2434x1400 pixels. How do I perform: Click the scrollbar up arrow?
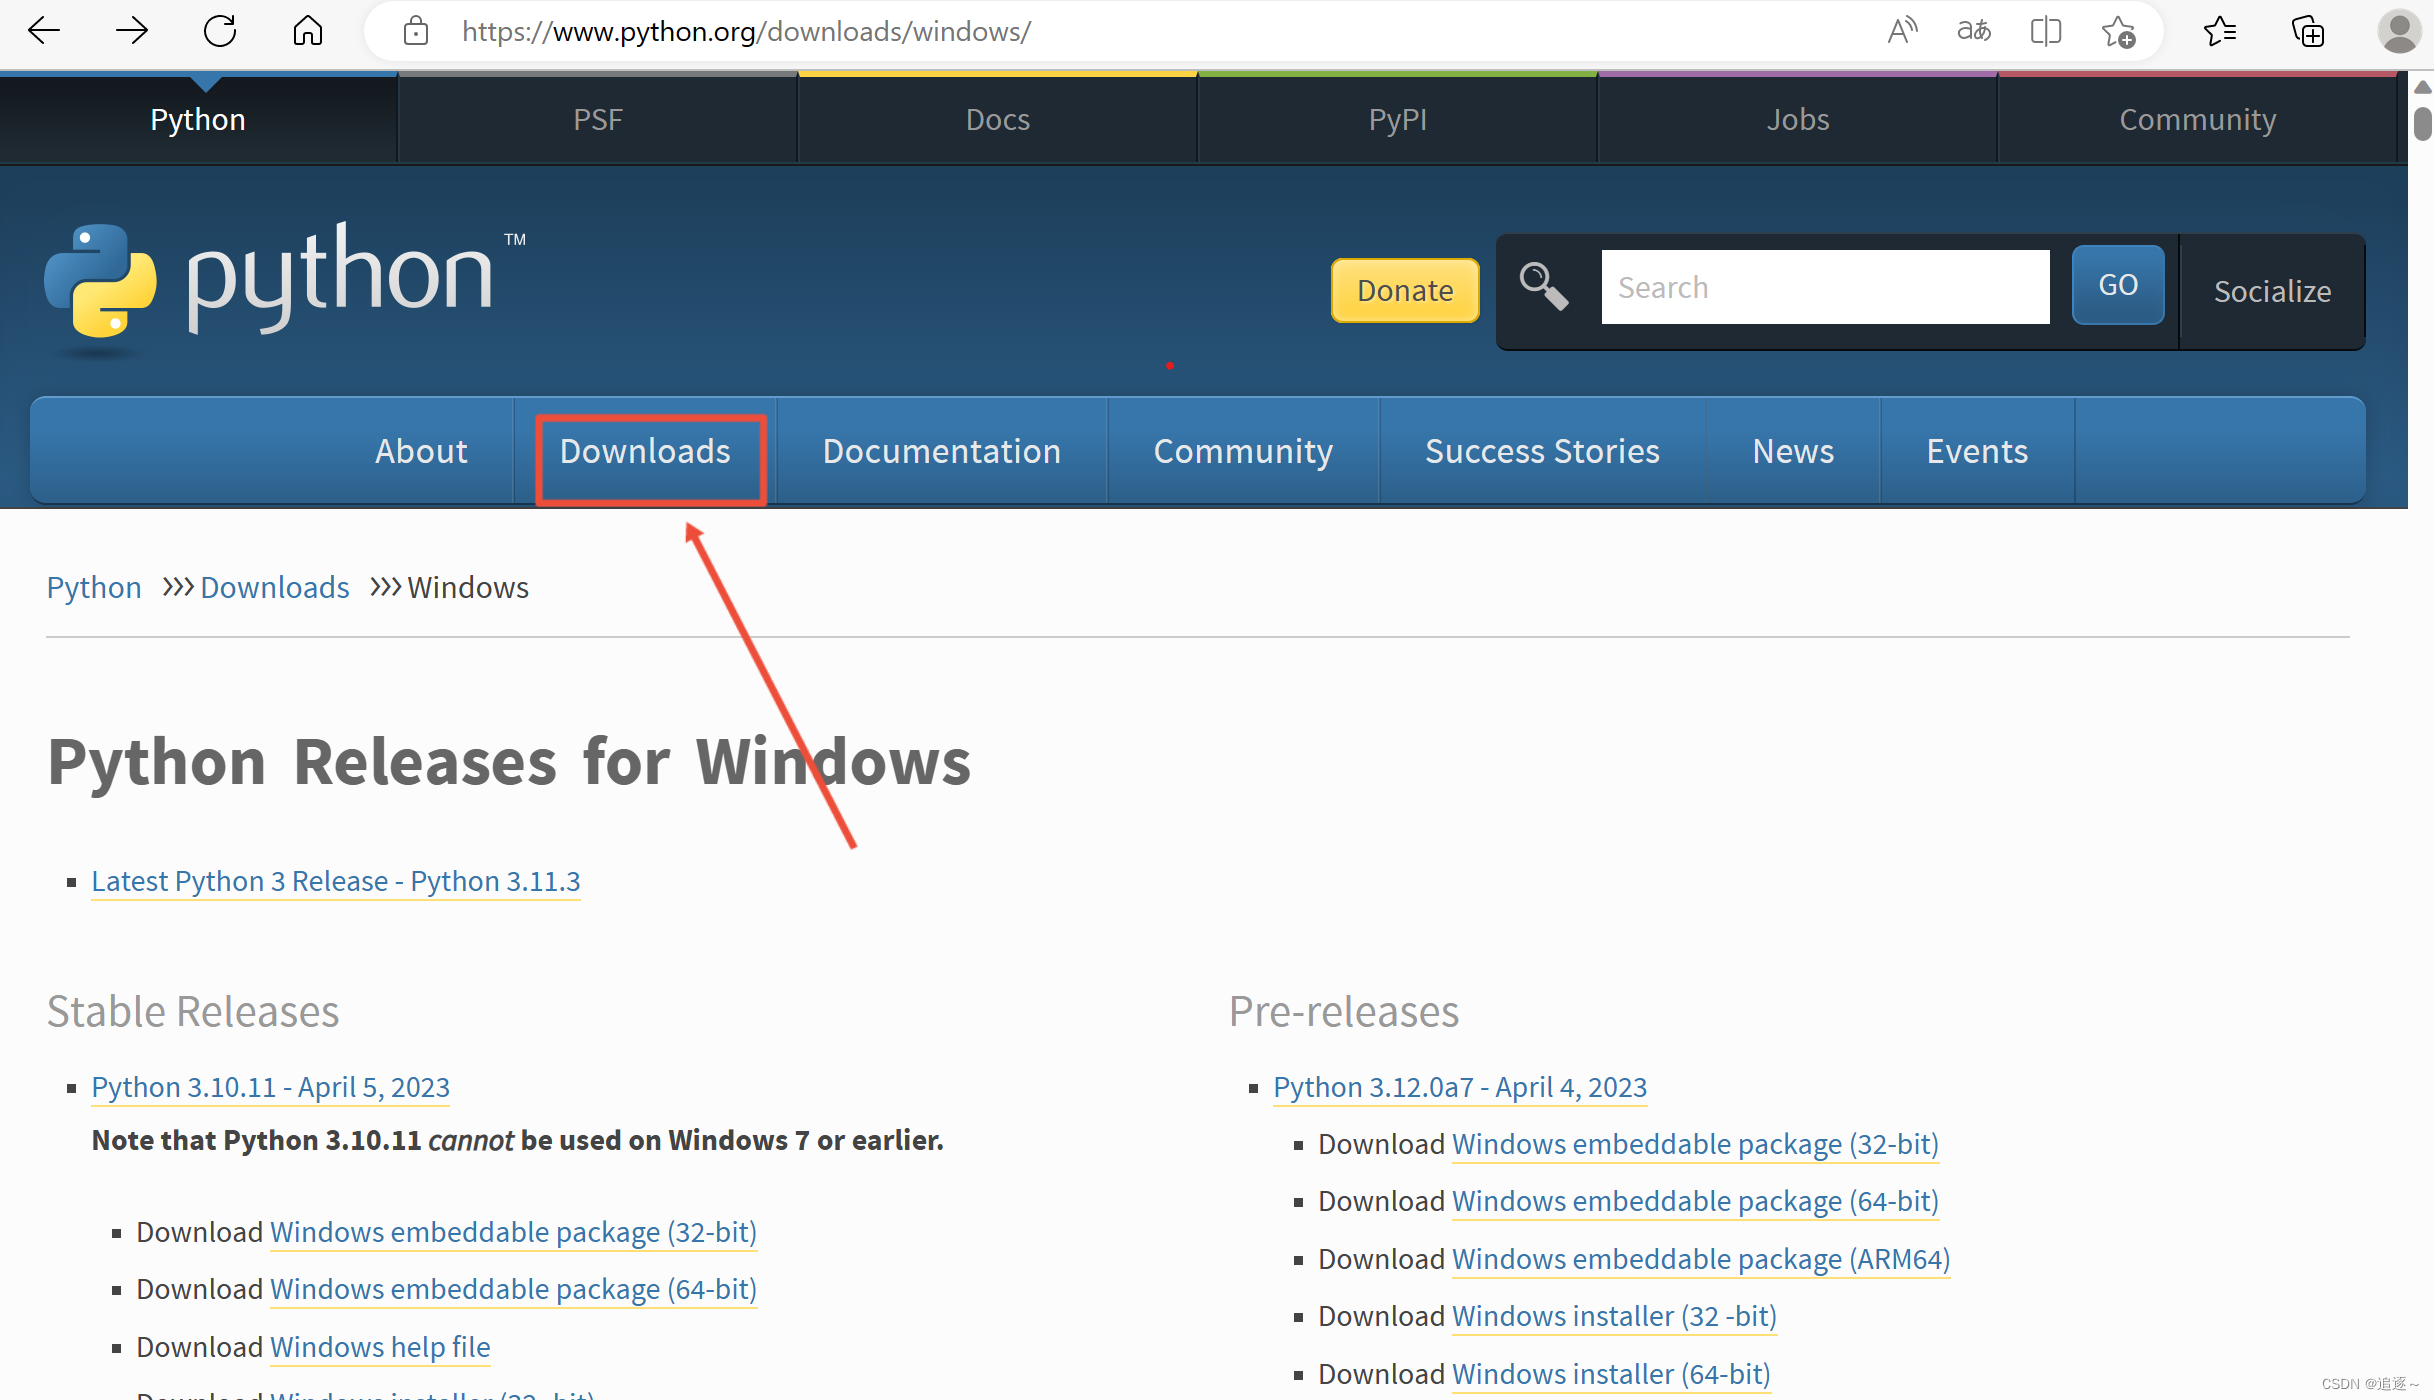2422,87
